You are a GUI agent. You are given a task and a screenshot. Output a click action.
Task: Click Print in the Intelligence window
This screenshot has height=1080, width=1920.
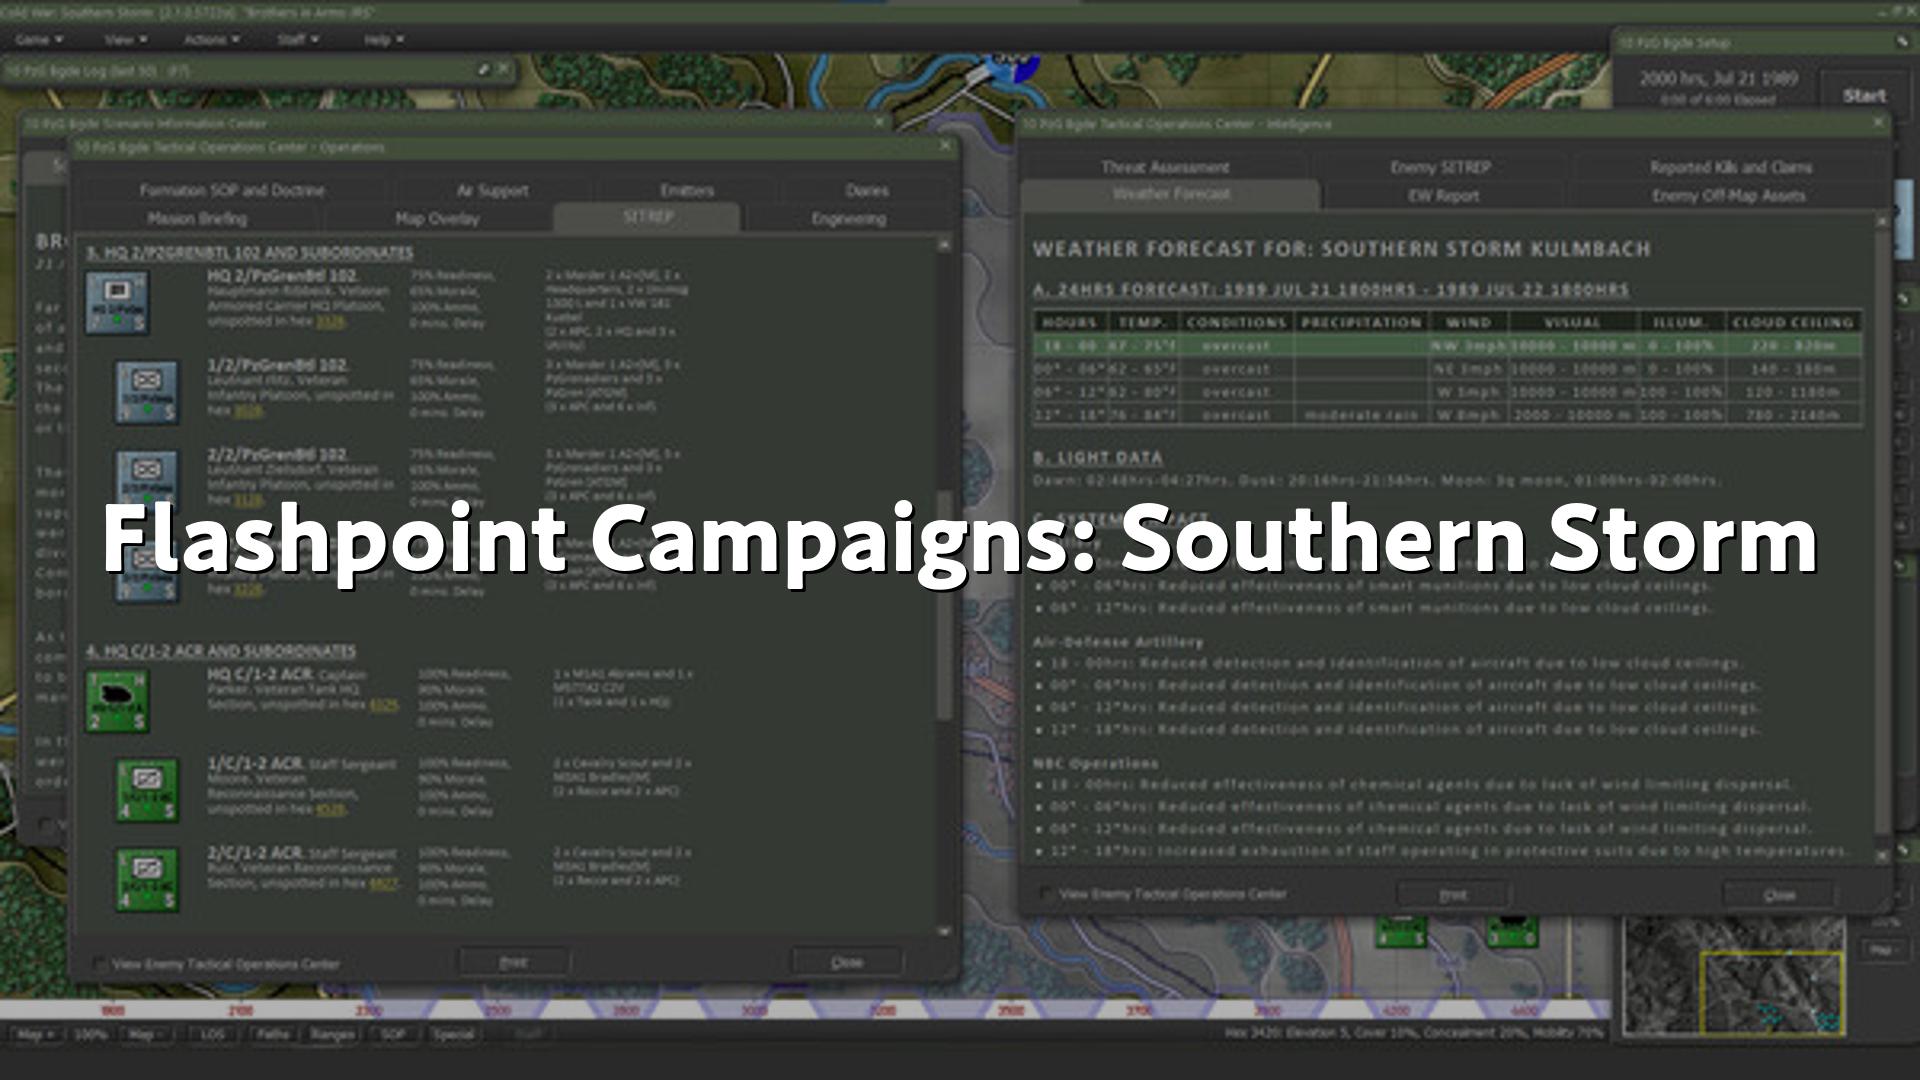click(1453, 895)
